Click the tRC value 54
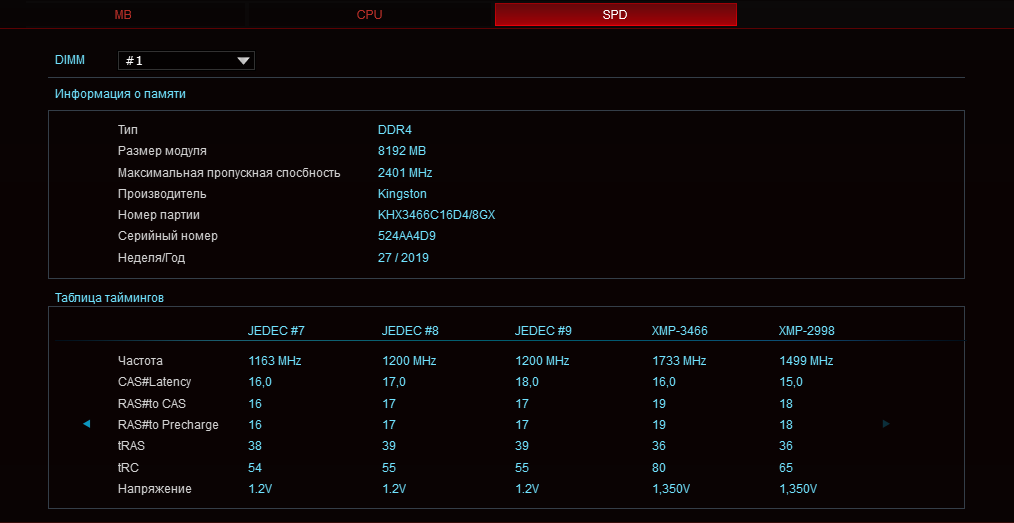Screen dimensions: 1014x523 pos(255,467)
